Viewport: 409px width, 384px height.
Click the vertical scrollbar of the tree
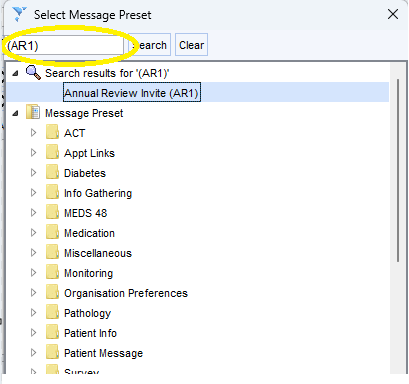point(398,170)
